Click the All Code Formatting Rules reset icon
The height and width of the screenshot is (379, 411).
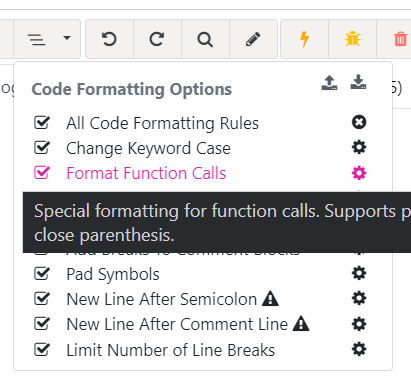[359, 122]
